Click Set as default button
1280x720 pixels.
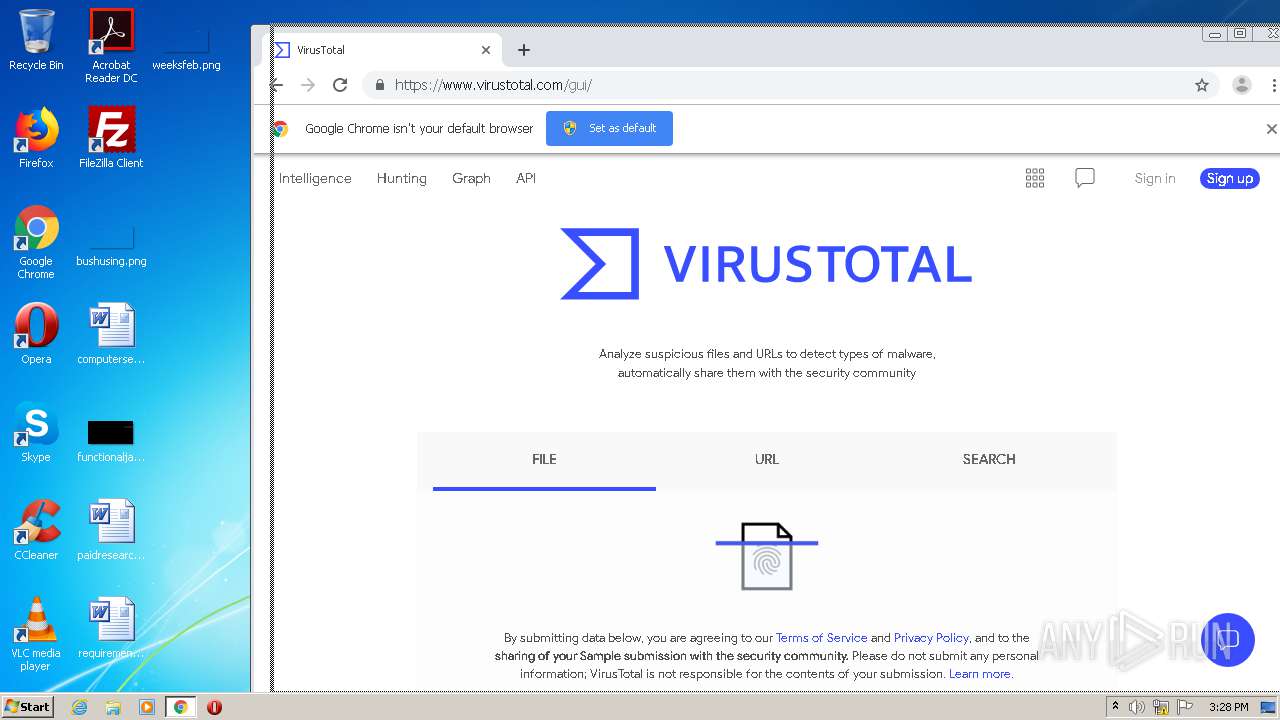tap(609, 128)
